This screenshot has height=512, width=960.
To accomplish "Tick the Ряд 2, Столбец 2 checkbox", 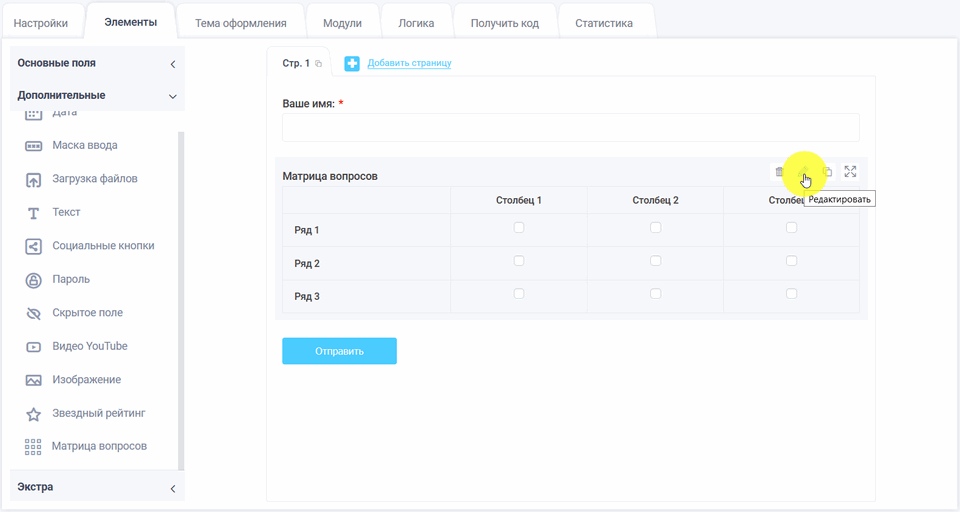I will (x=655, y=261).
